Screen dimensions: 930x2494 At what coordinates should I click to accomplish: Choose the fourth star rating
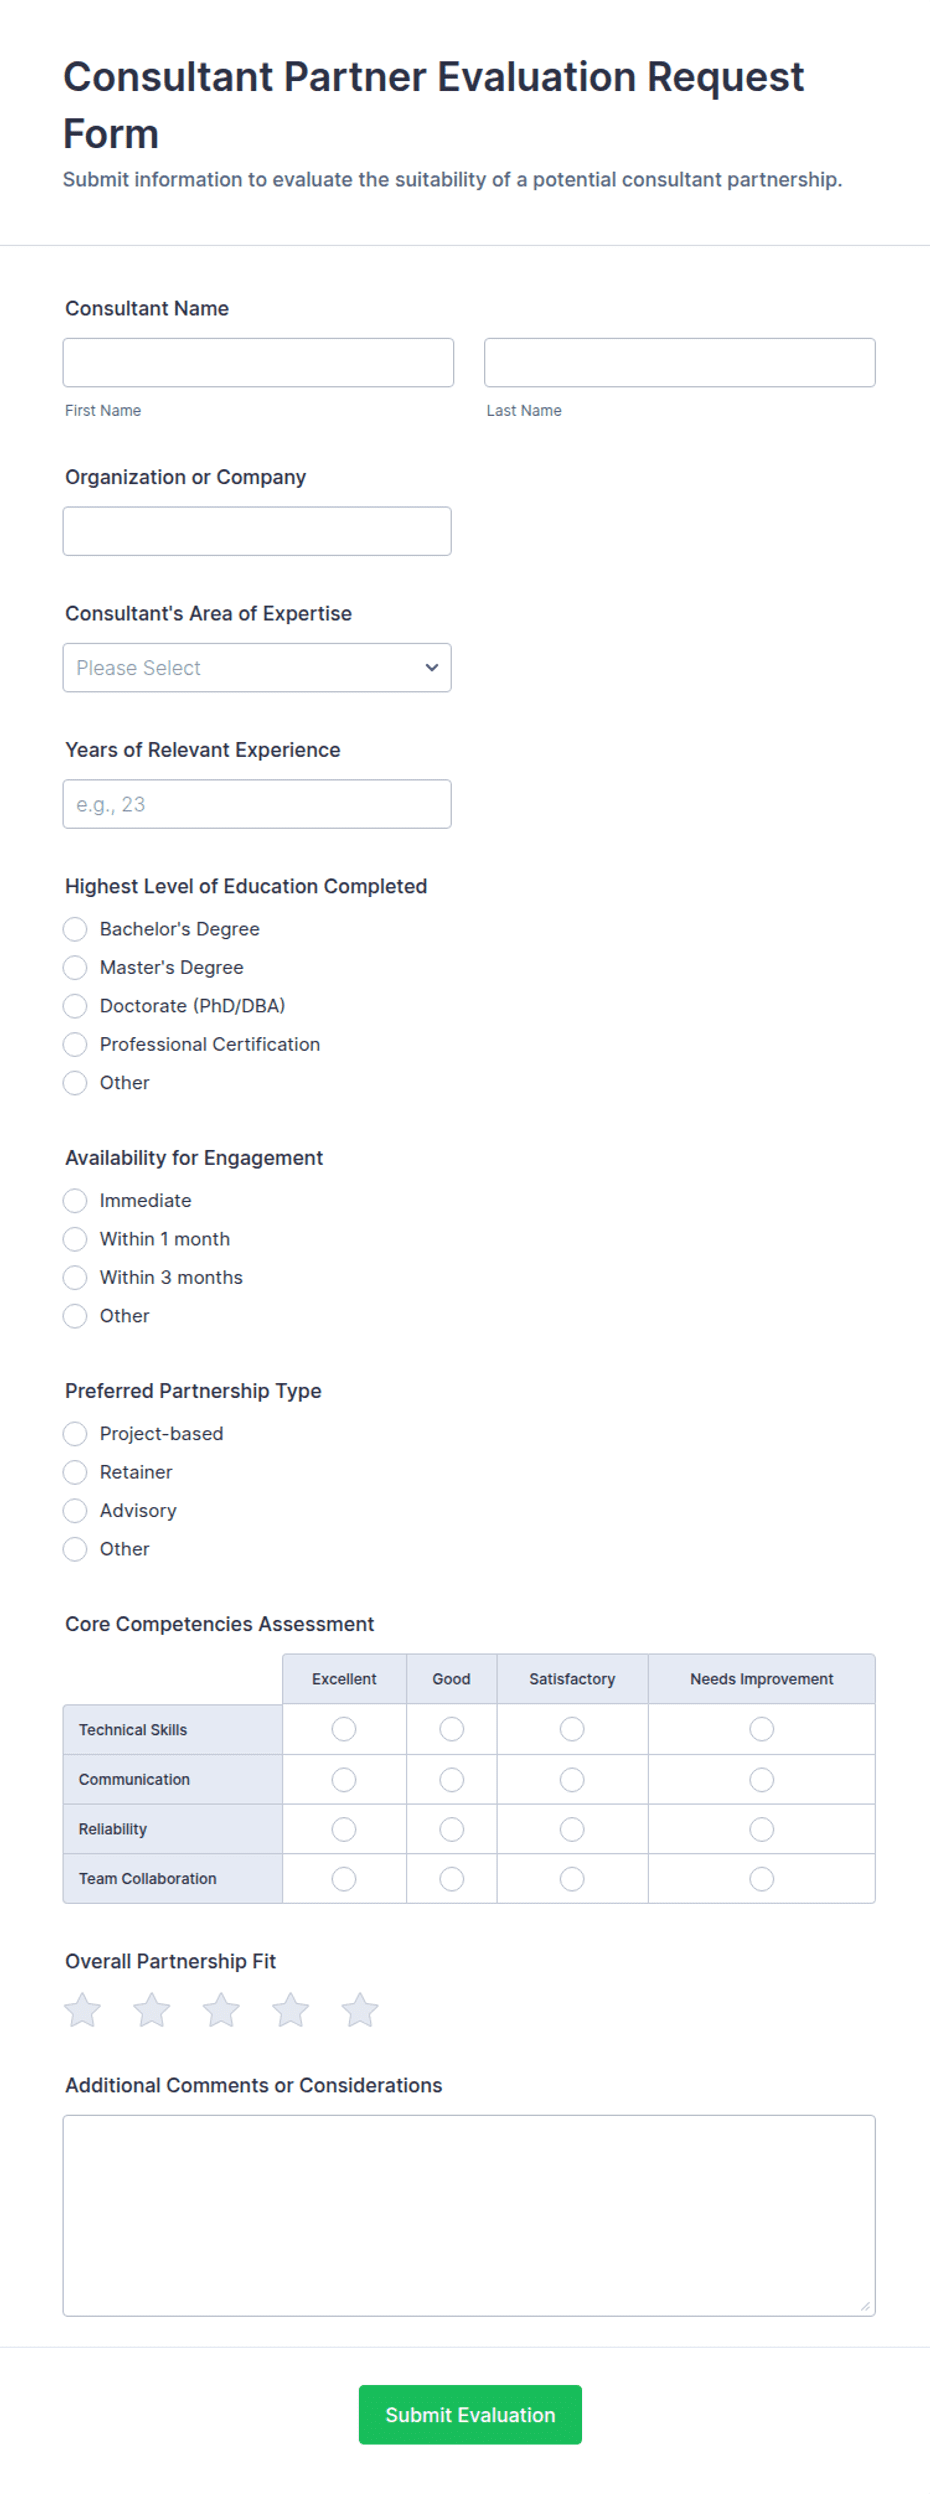(x=291, y=2010)
